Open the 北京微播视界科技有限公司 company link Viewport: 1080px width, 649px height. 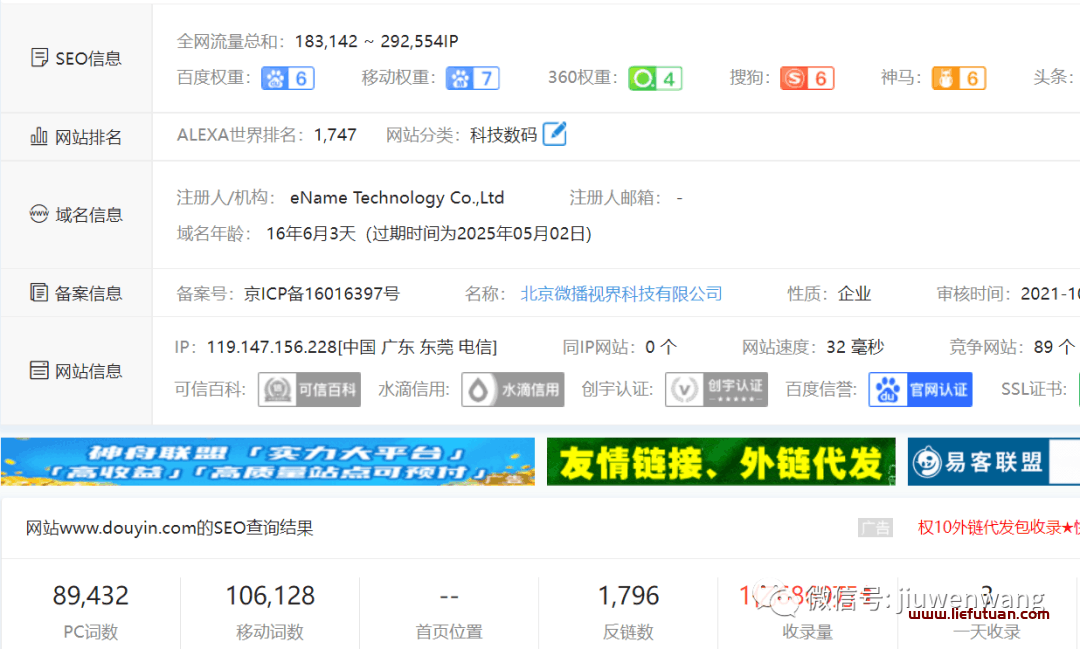tap(621, 294)
